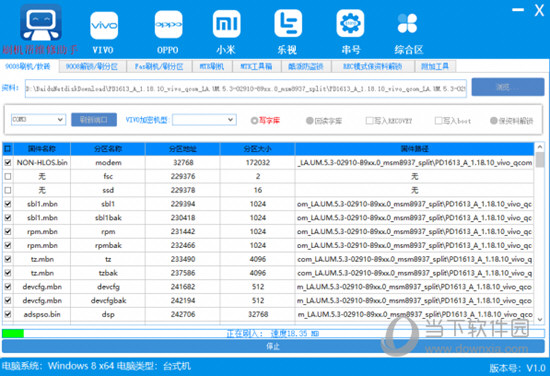
Task: Click the table scrollbar up arrow
Action: click(x=540, y=147)
